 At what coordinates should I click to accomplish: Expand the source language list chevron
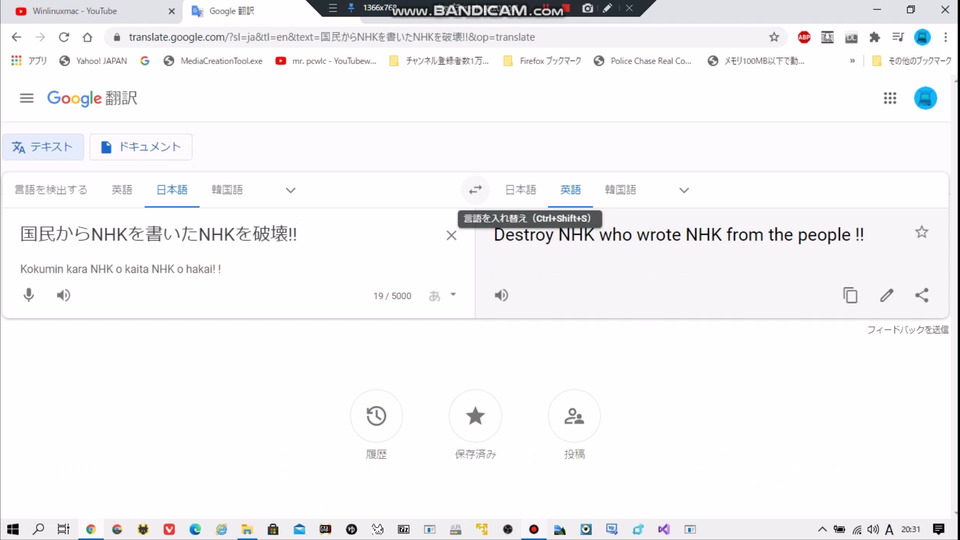coord(291,190)
